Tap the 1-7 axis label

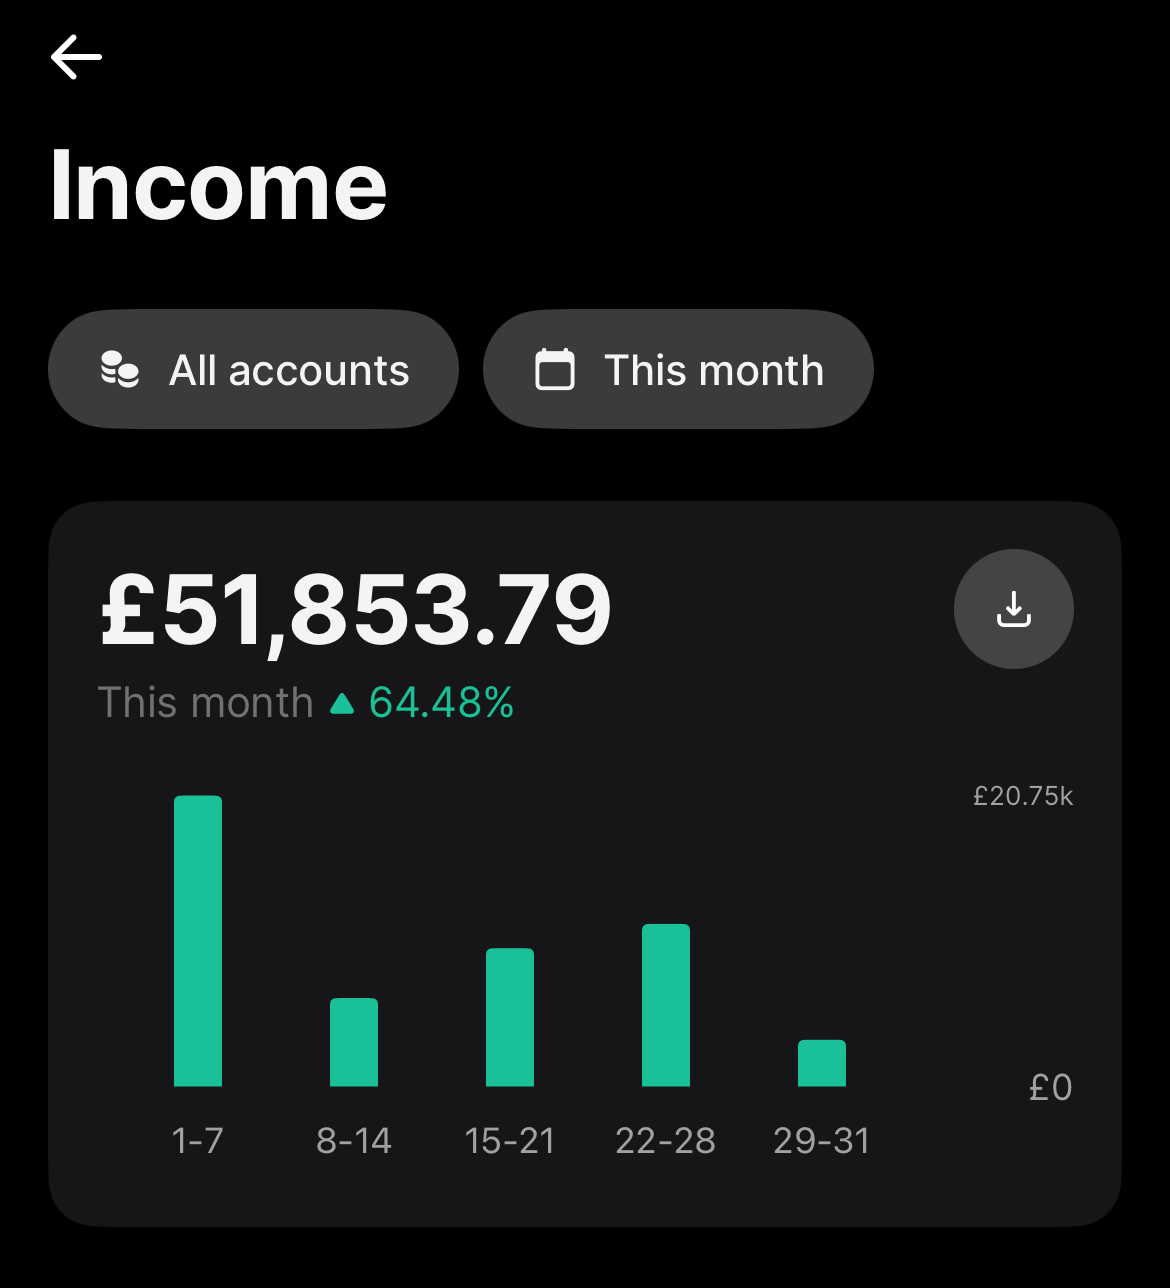click(198, 1141)
